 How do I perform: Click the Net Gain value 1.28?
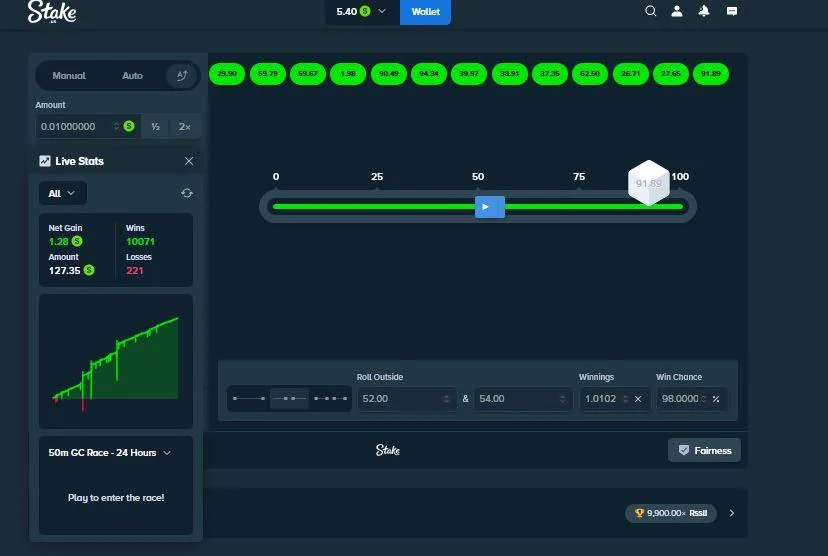point(59,241)
